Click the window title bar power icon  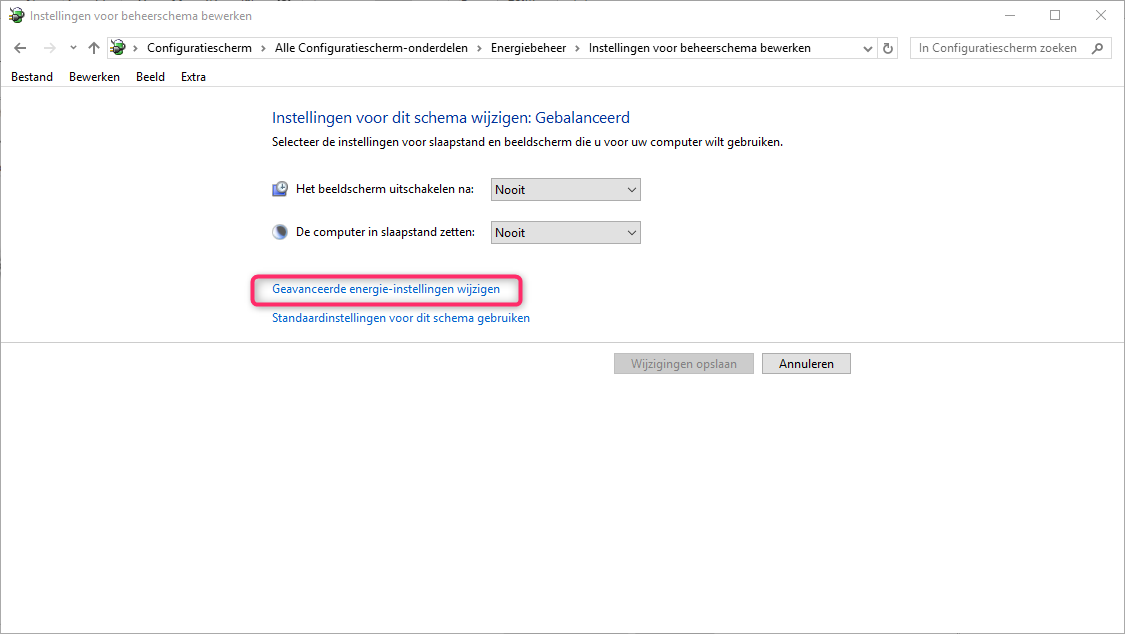(16, 15)
